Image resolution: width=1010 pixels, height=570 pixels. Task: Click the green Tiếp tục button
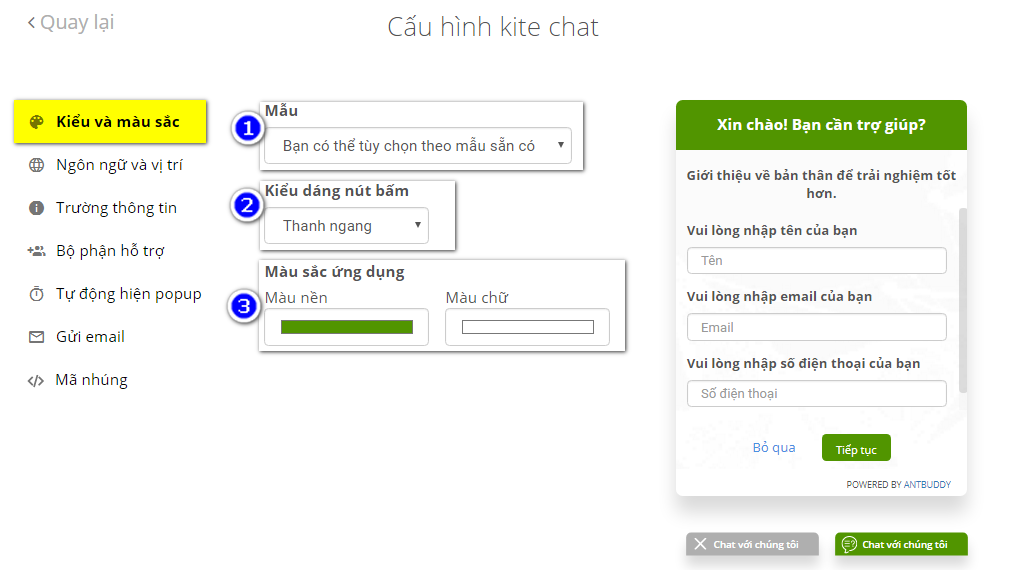click(856, 448)
